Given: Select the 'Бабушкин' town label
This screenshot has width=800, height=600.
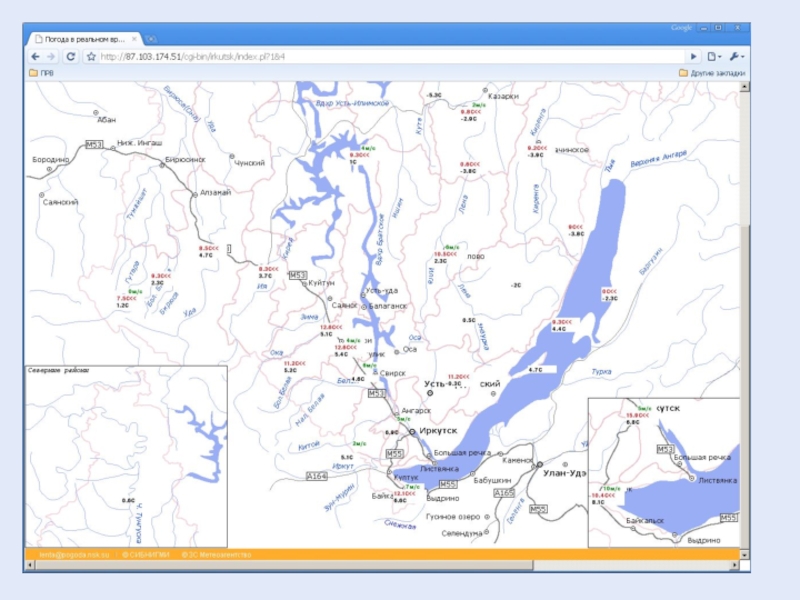Looking at the screenshot, I should [x=492, y=481].
